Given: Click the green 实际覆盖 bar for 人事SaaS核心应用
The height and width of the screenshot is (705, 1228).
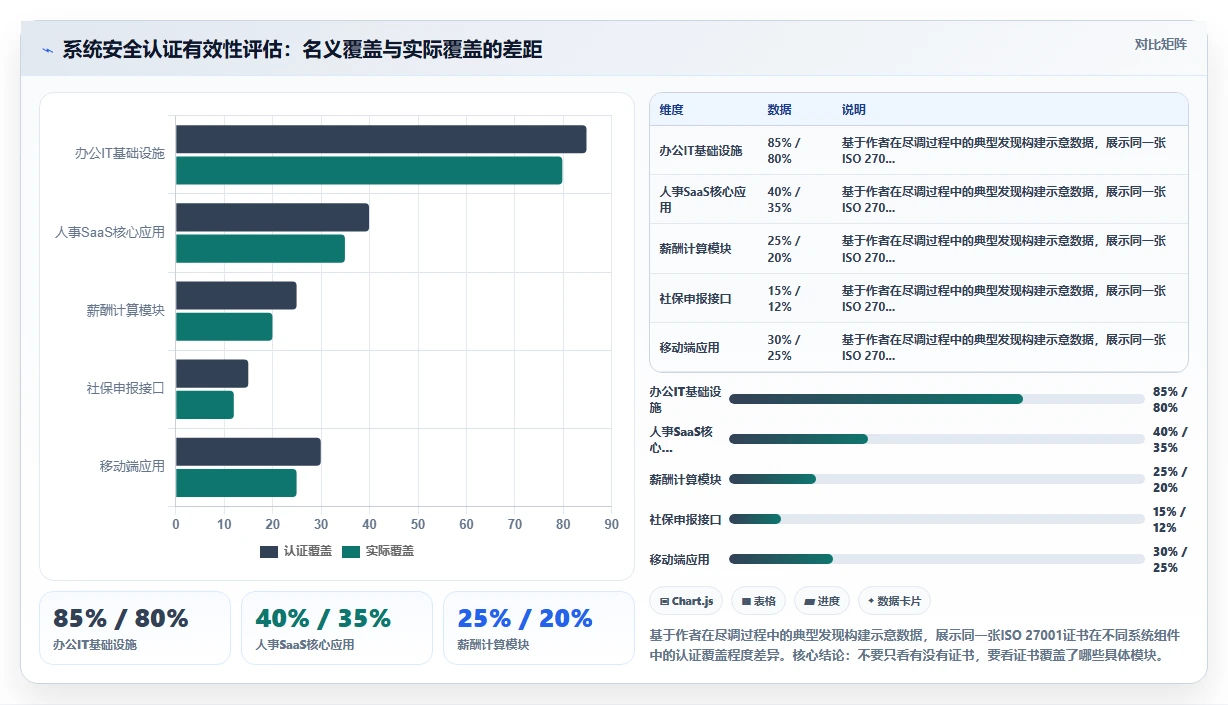Looking at the screenshot, I should [260, 249].
